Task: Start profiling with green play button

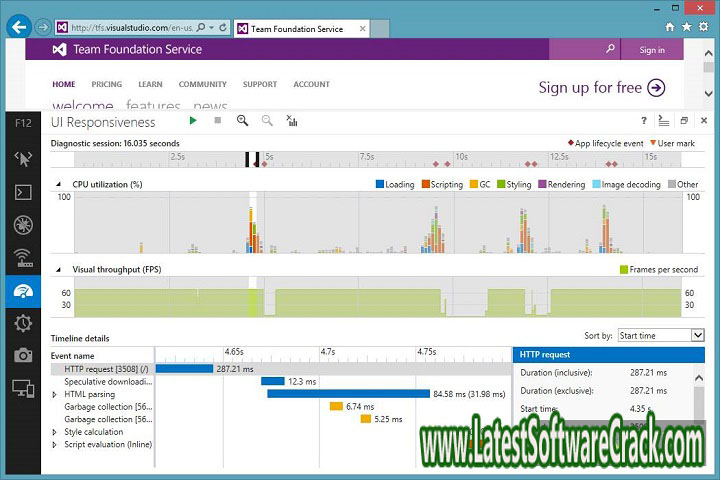Action: pyautogui.click(x=193, y=120)
